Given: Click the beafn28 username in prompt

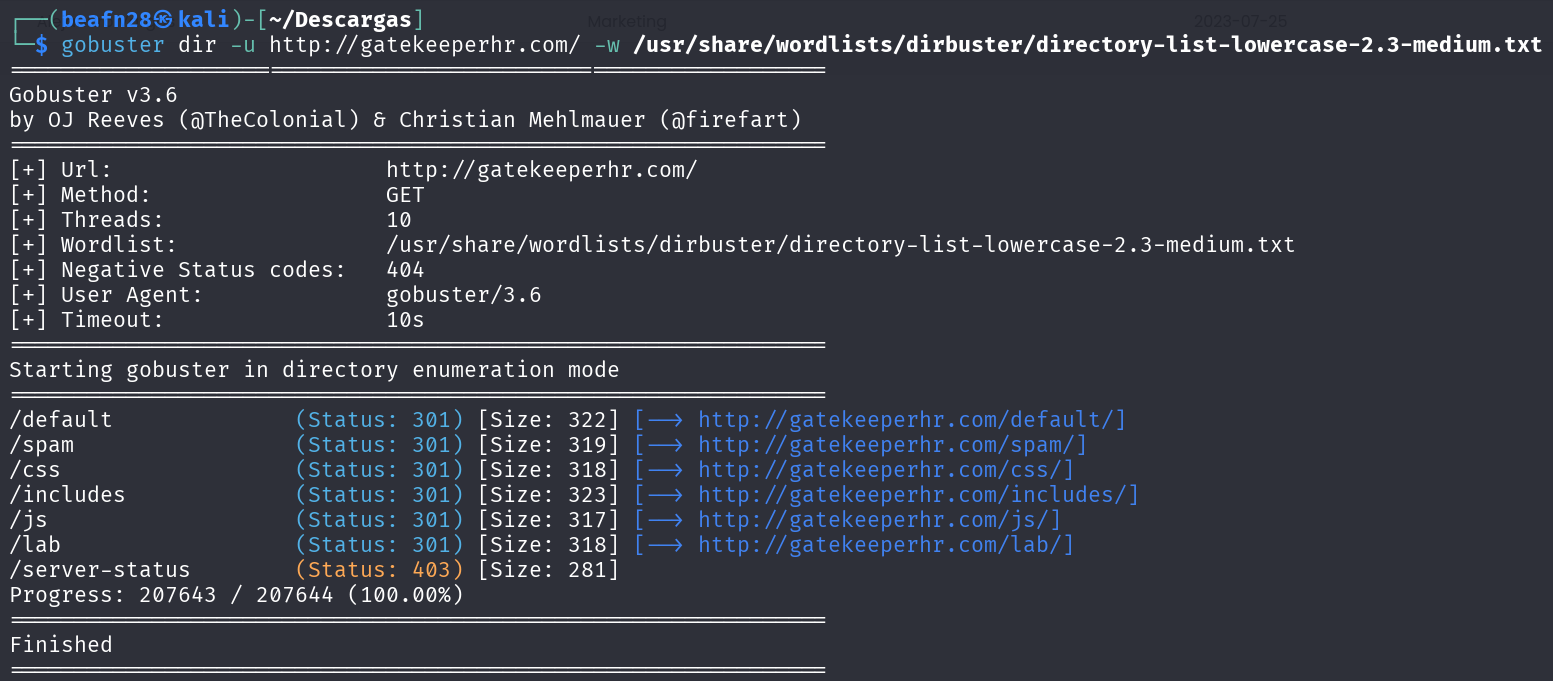Looking at the screenshot, I should (105, 20).
